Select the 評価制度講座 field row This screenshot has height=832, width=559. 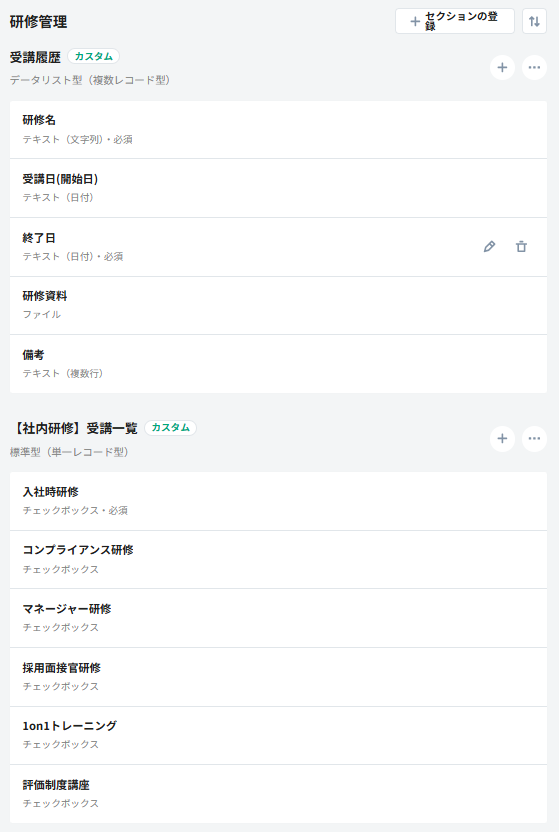click(278, 794)
